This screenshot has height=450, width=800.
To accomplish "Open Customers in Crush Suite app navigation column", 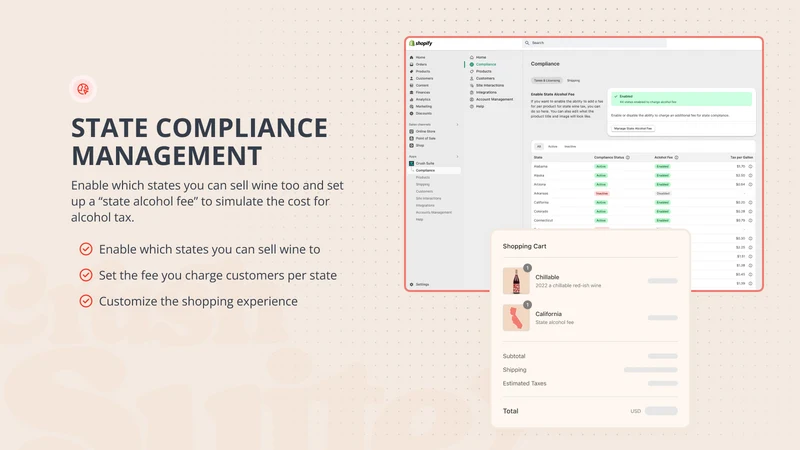I will (485, 79).
